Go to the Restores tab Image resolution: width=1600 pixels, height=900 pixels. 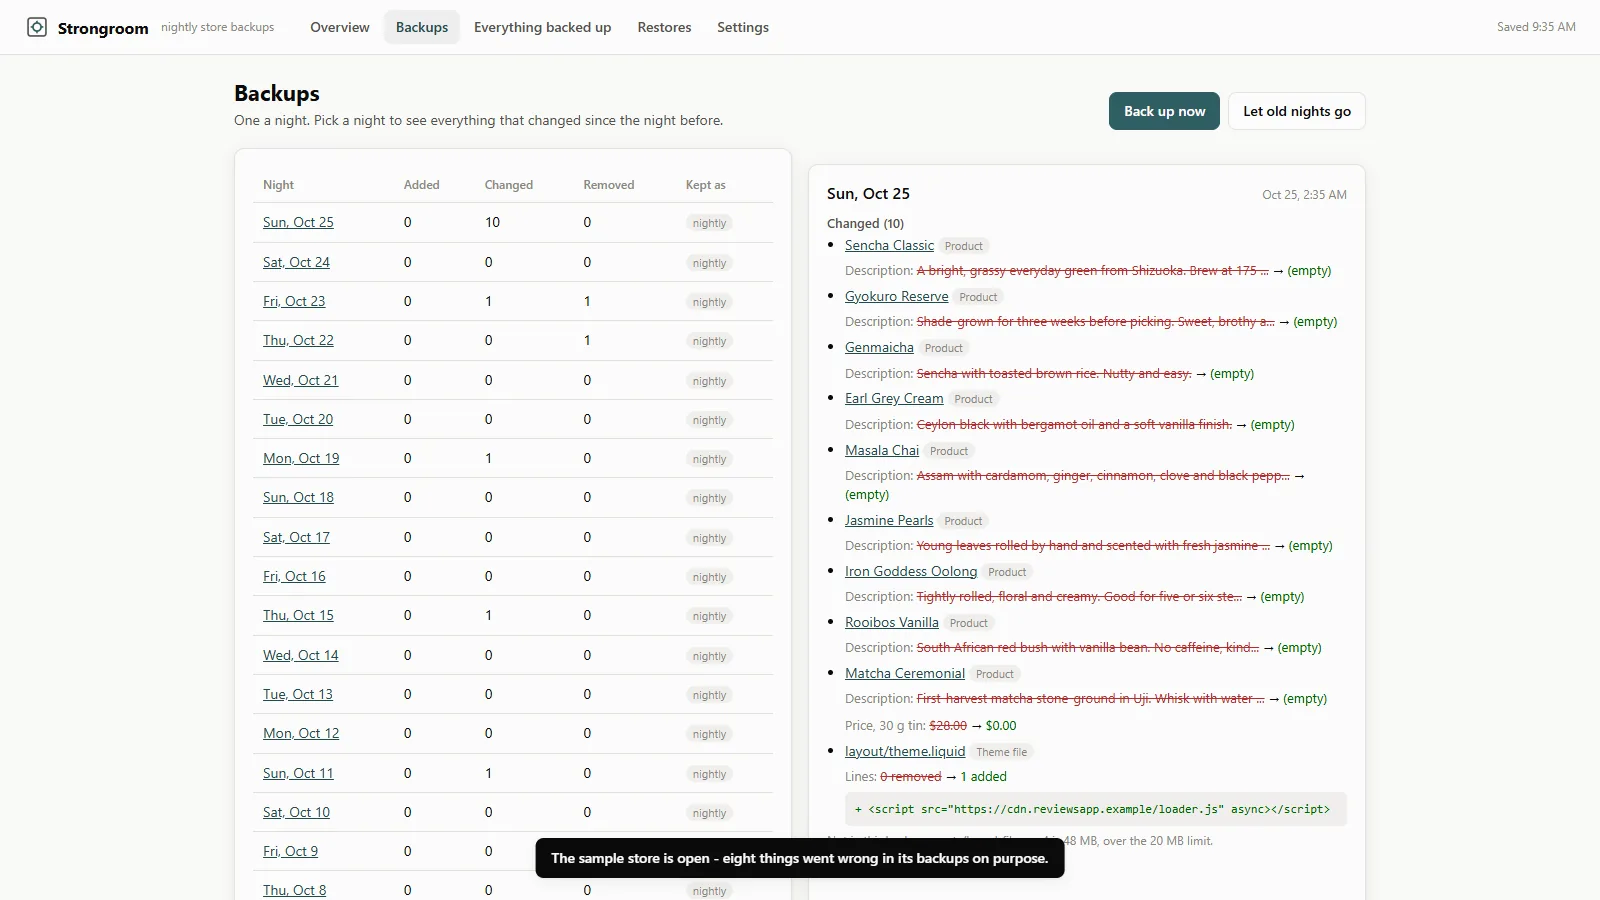664,27
